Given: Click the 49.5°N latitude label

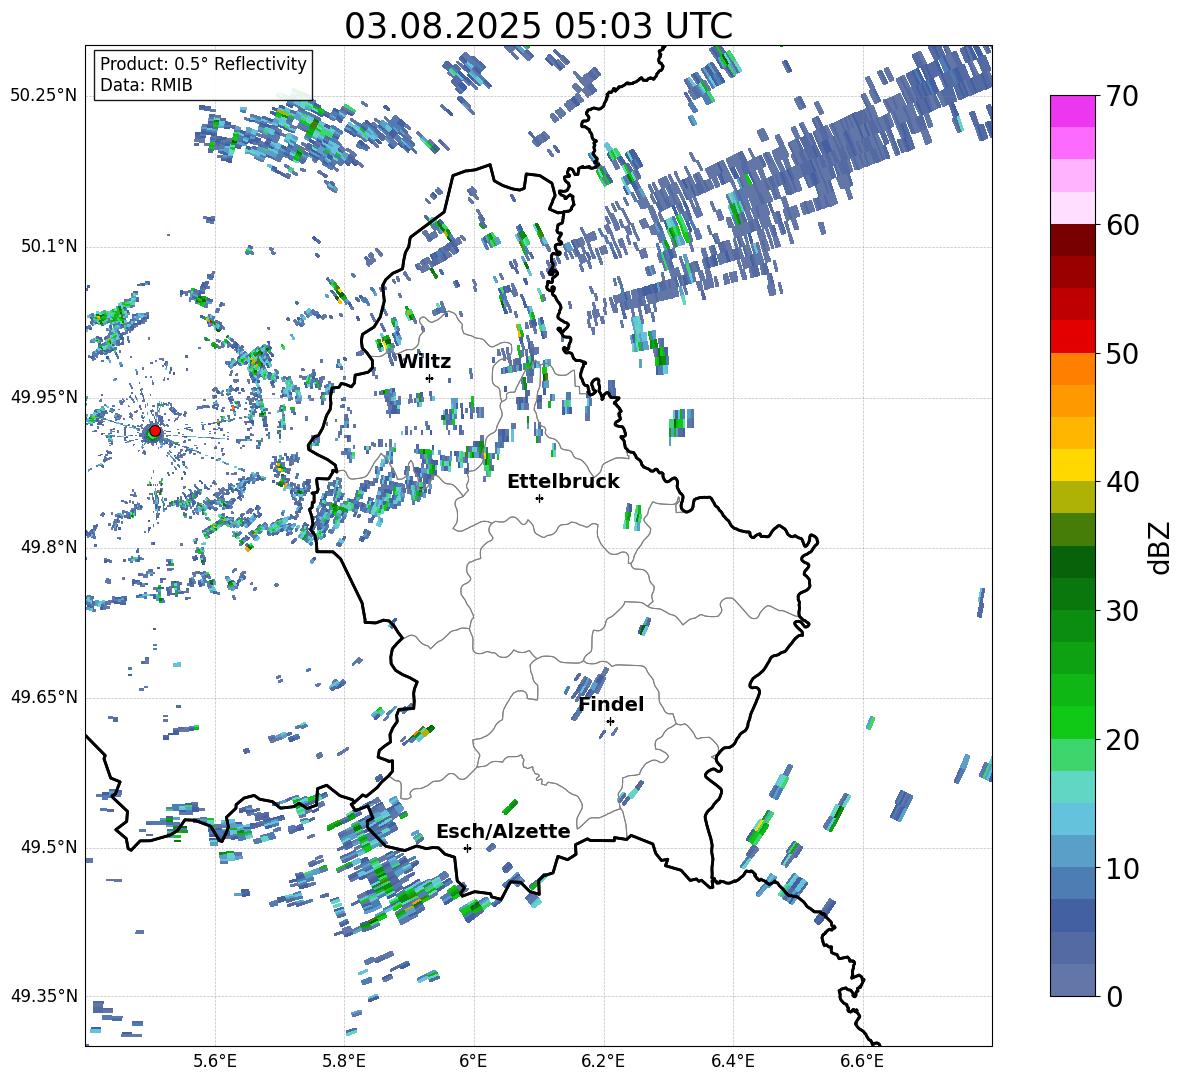Looking at the screenshot, I should click(x=49, y=846).
